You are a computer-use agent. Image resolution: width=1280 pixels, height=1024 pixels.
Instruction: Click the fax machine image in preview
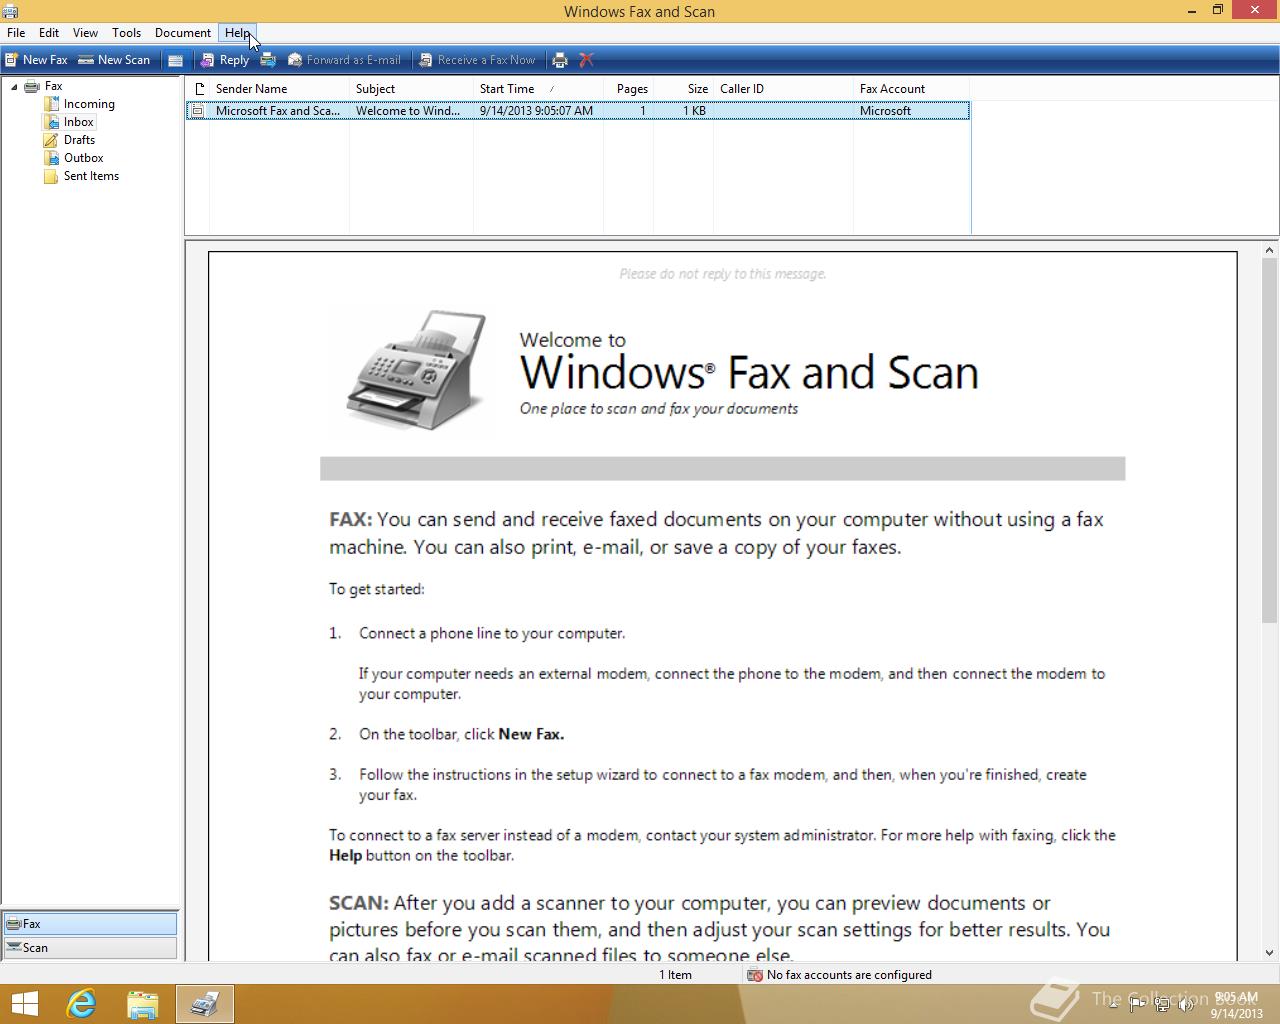click(418, 370)
